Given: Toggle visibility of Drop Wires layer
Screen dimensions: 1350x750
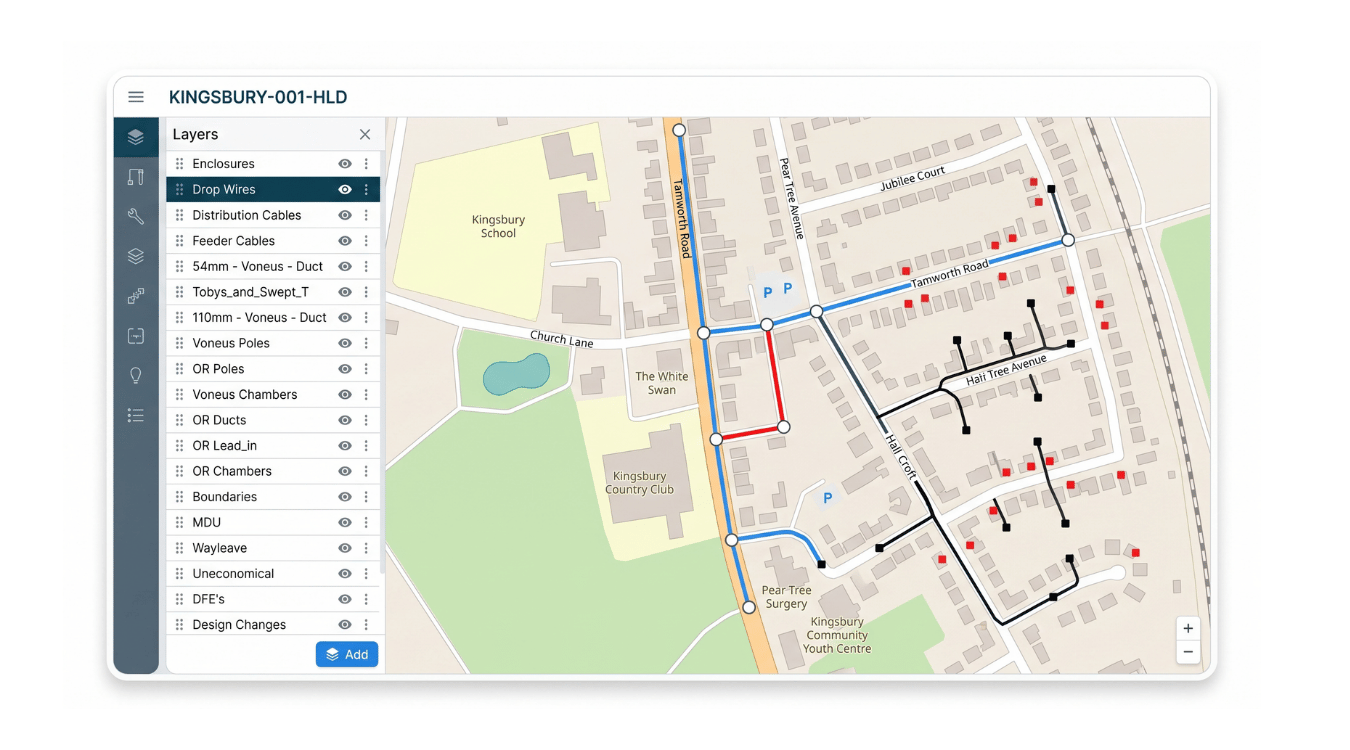Looking at the screenshot, I should pos(345,190).
